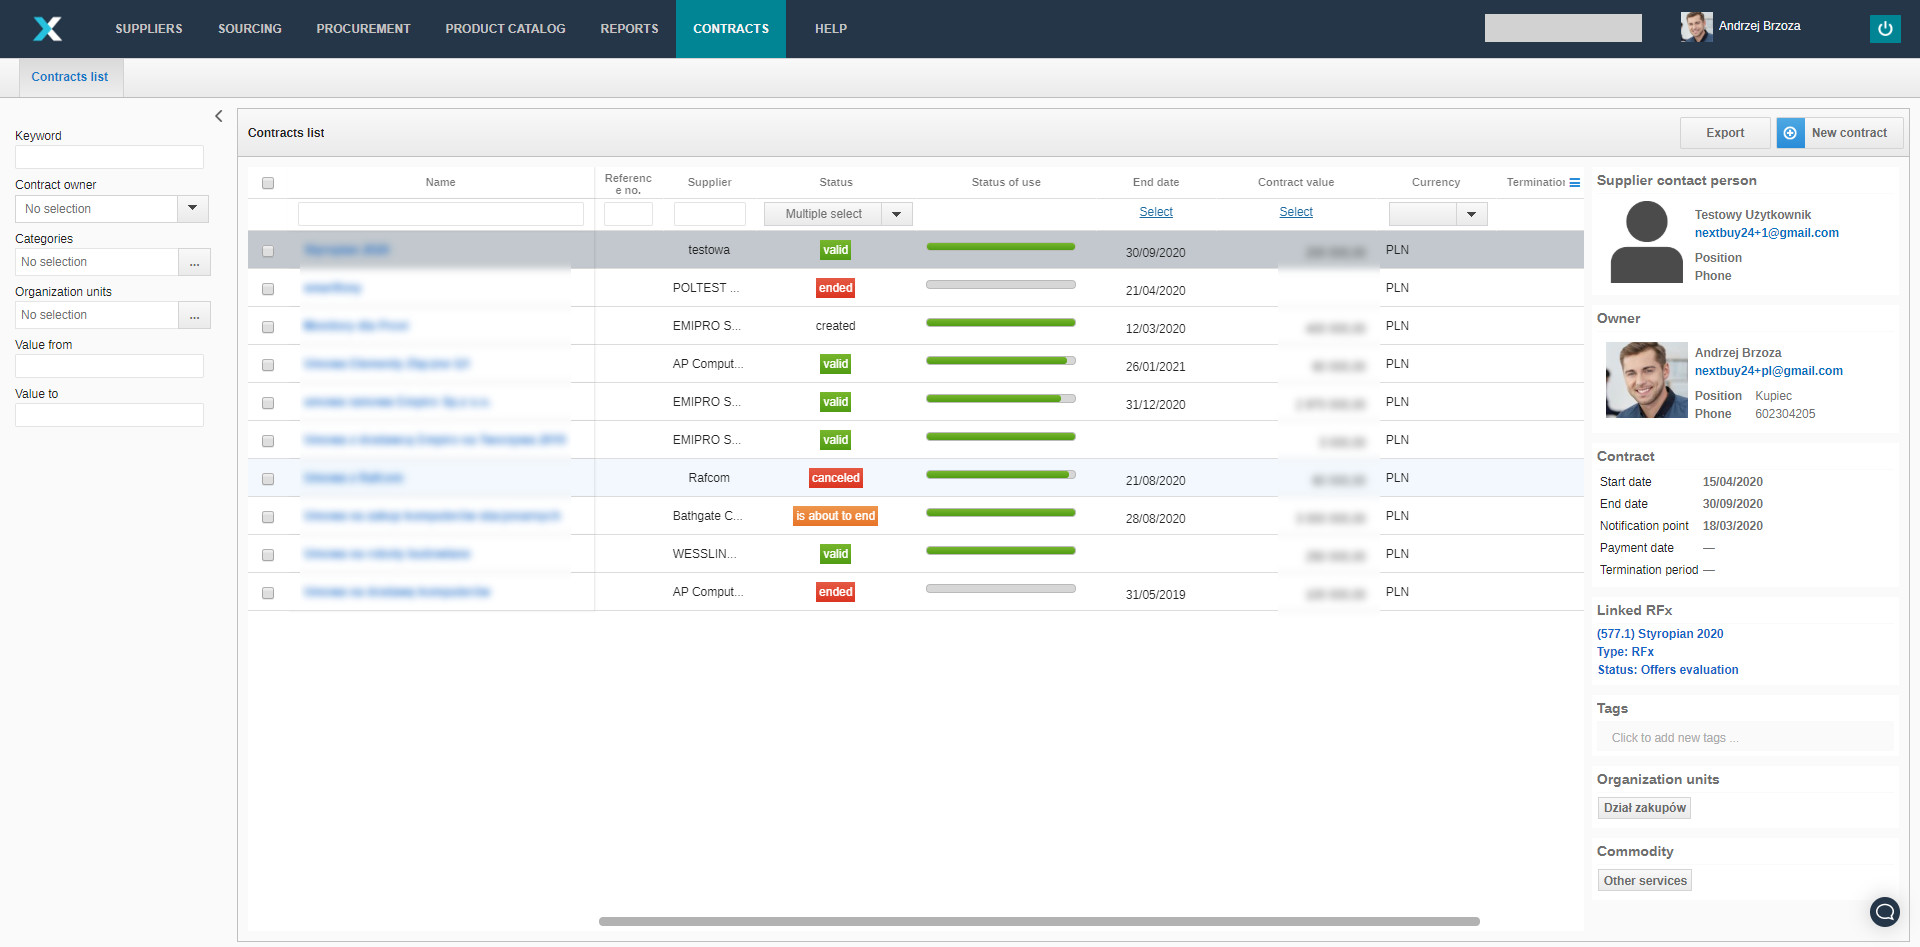
Task: Click the power logout icon
Action: [x=1885, y=29]
